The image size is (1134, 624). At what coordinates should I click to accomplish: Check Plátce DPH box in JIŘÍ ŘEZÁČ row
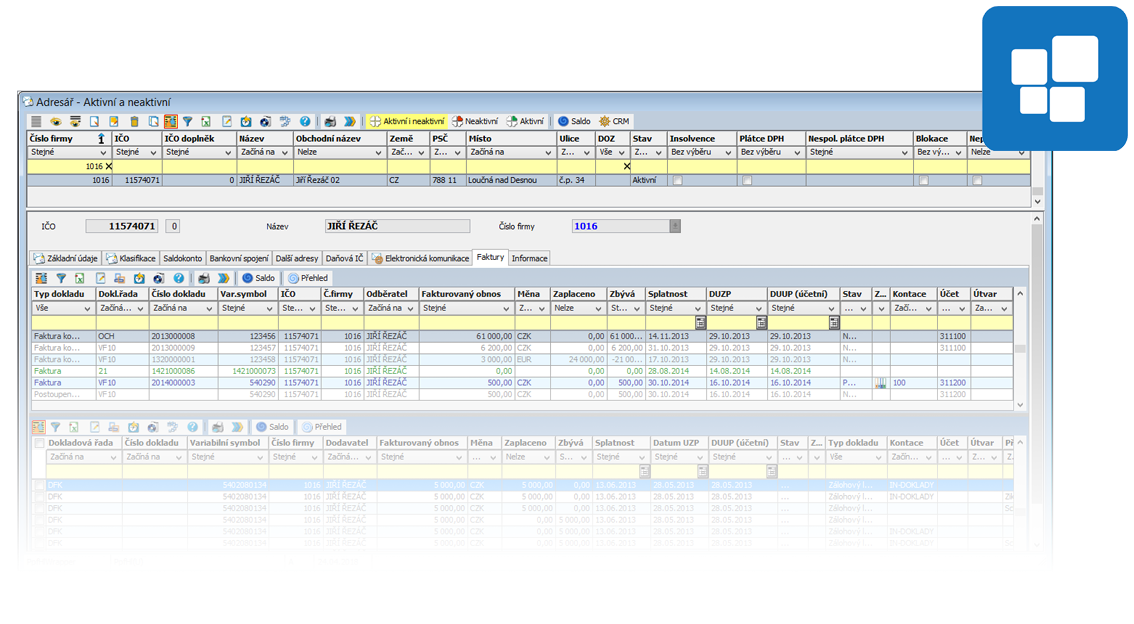point(747,181)
